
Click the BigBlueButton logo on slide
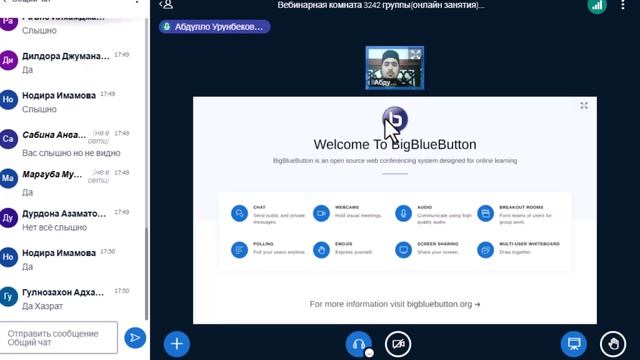click(x=395, y=119)
